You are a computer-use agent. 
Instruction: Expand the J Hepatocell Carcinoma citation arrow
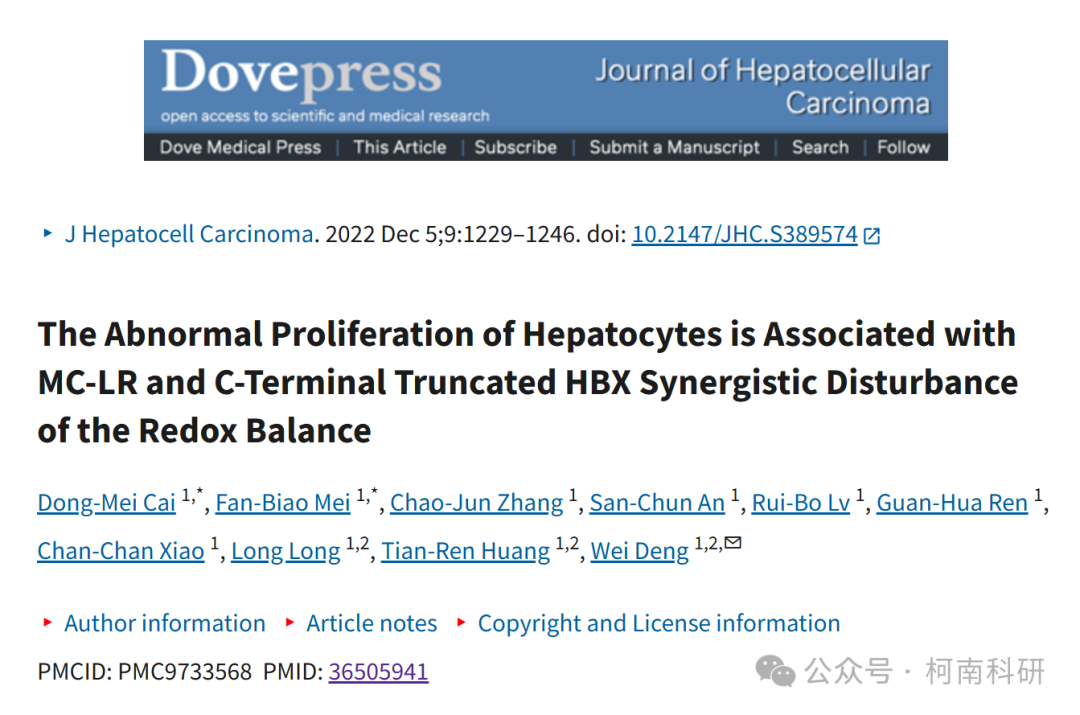tap(48, 234)
